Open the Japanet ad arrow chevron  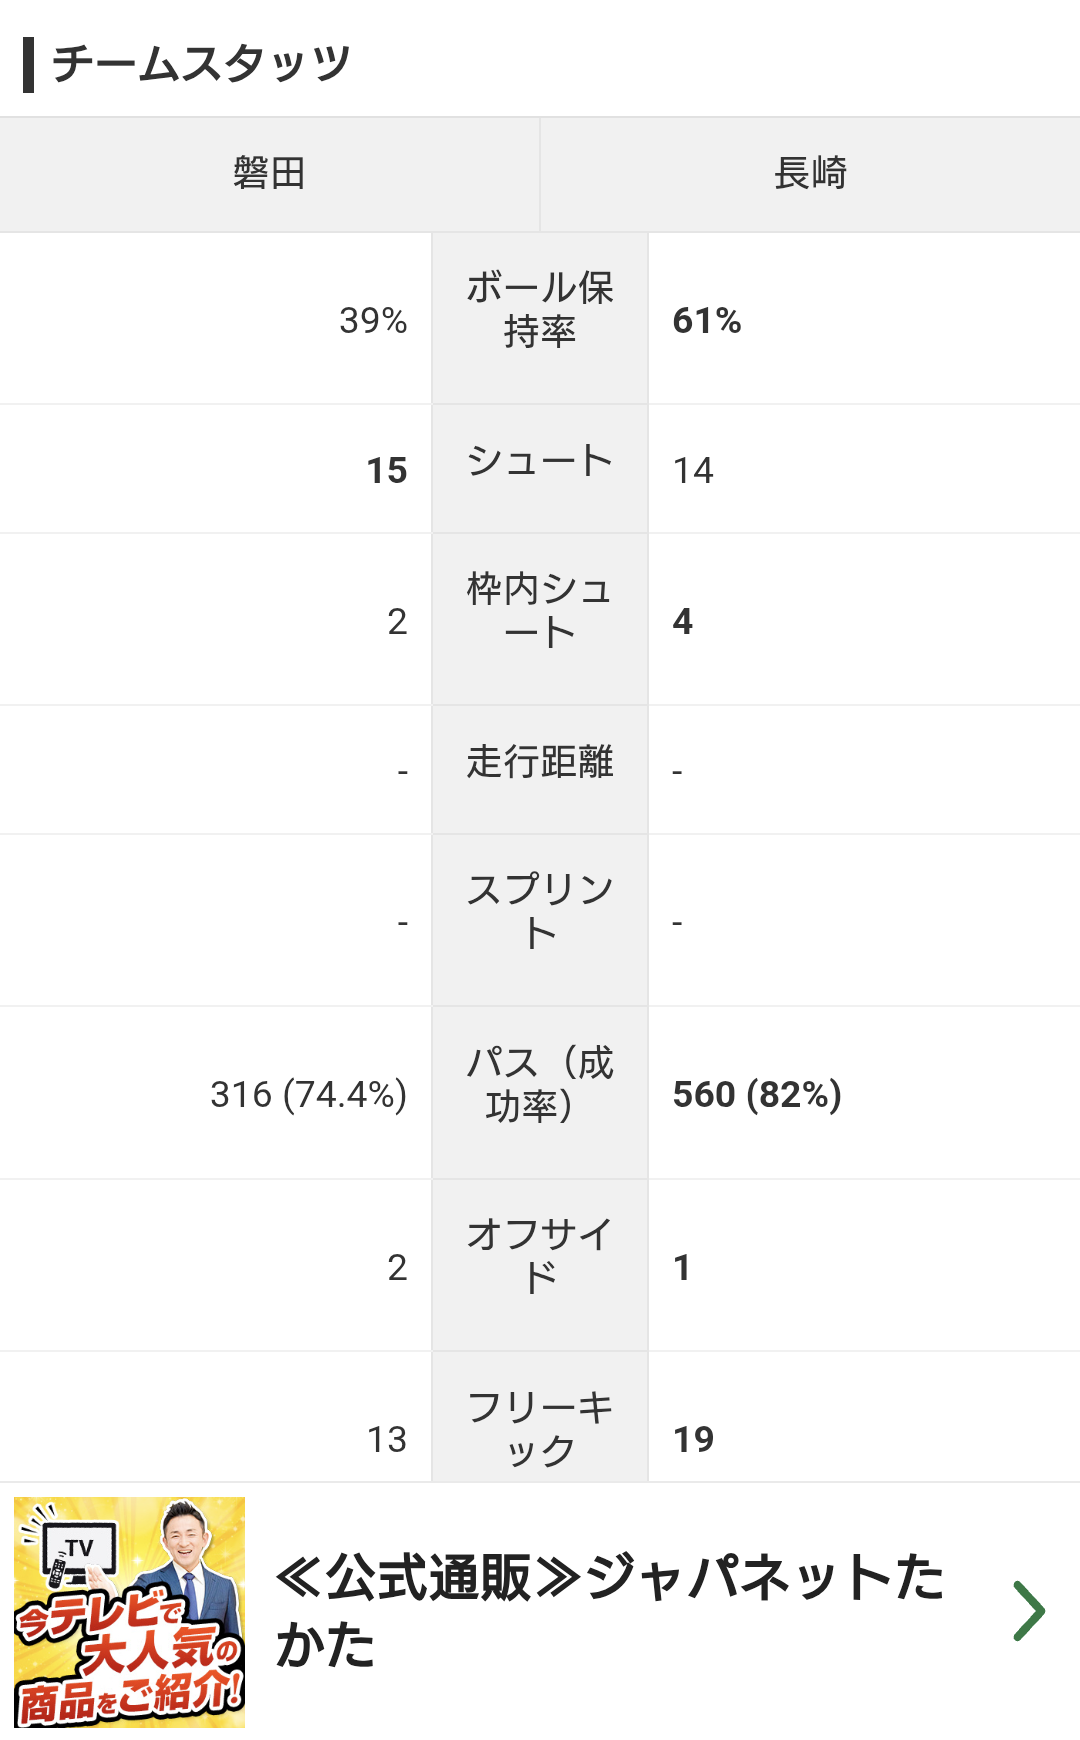pos(1028,1611)
